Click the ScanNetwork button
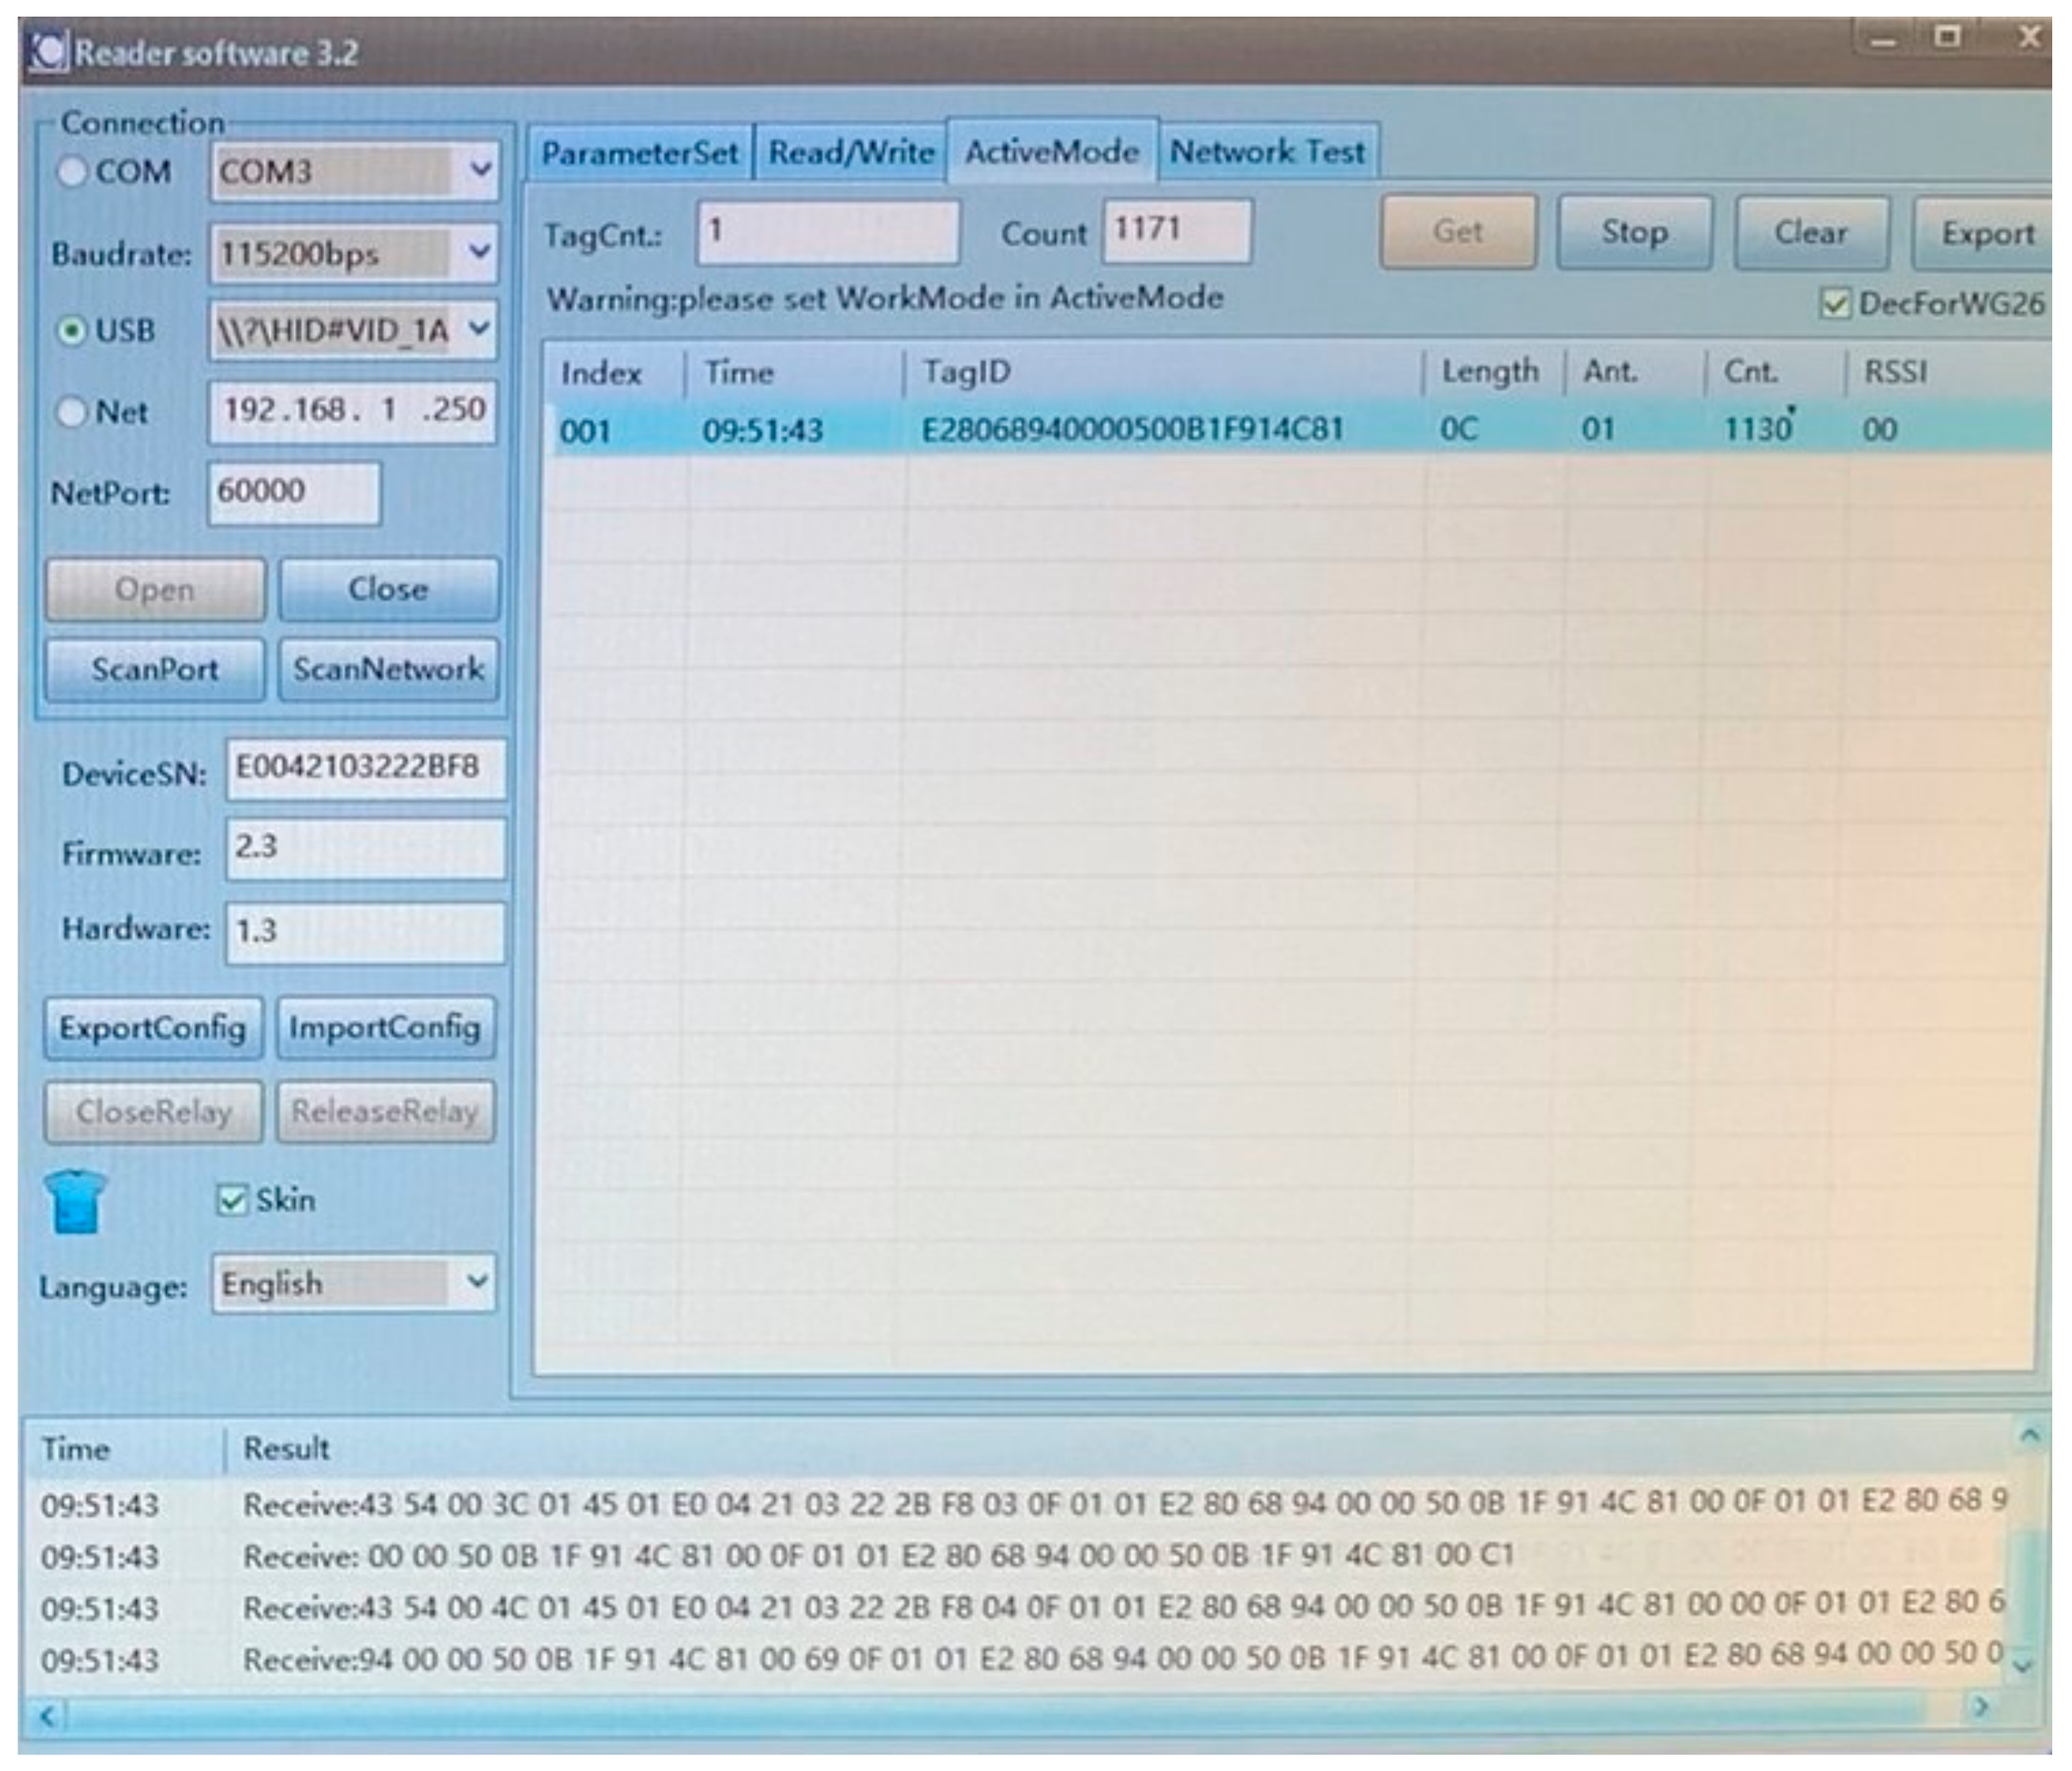 point(388,670)
